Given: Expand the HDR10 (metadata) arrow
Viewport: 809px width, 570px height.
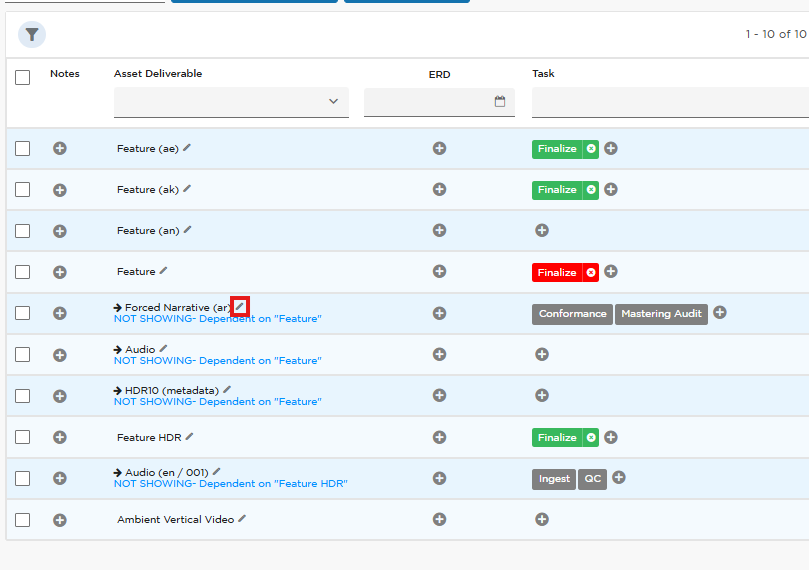Looking at the screenshot, I should 118,390.
